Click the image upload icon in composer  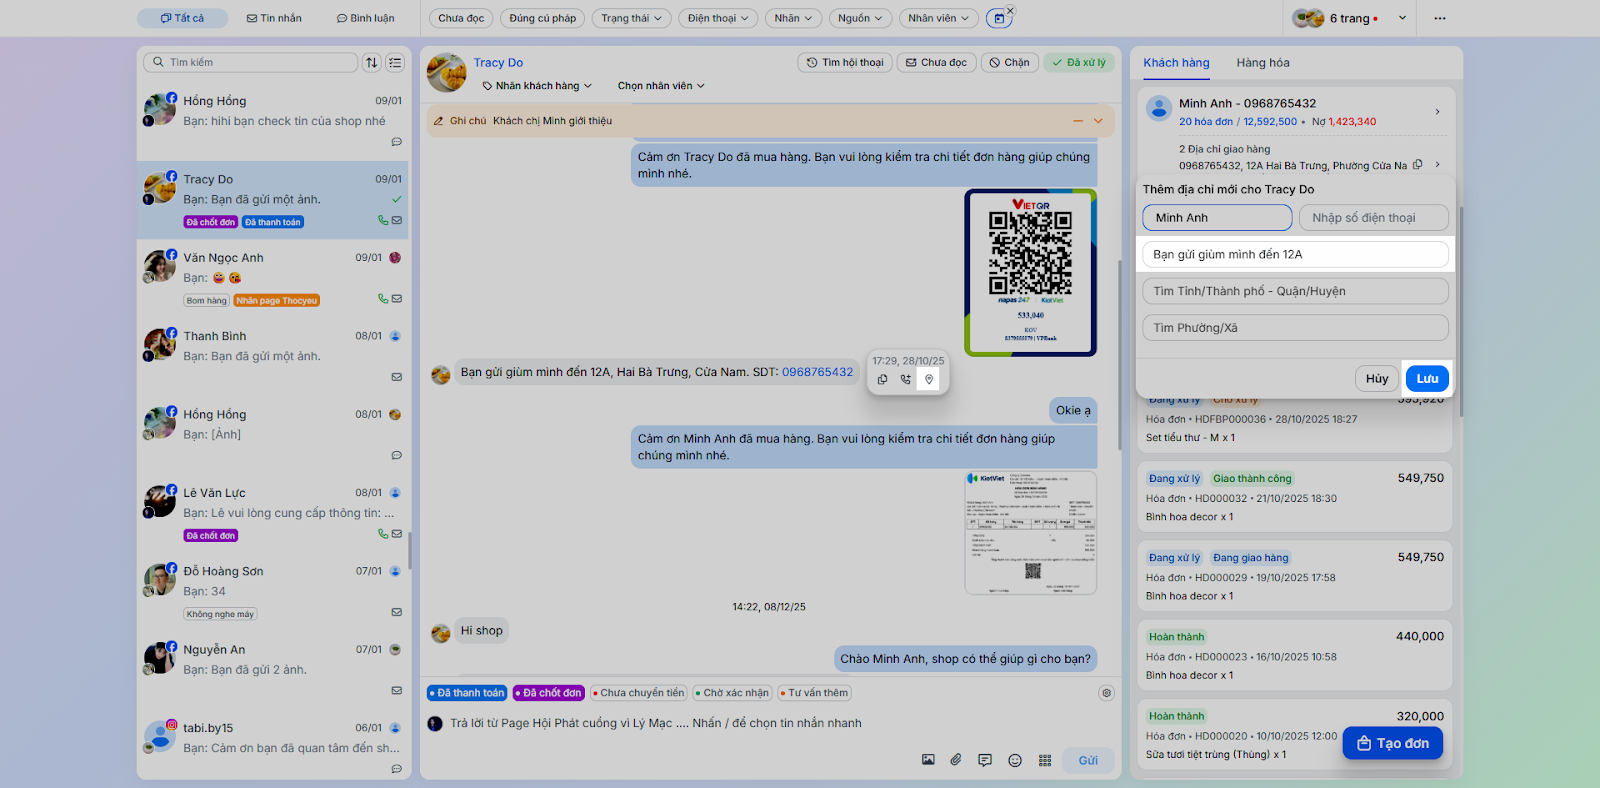coord(928,760)
